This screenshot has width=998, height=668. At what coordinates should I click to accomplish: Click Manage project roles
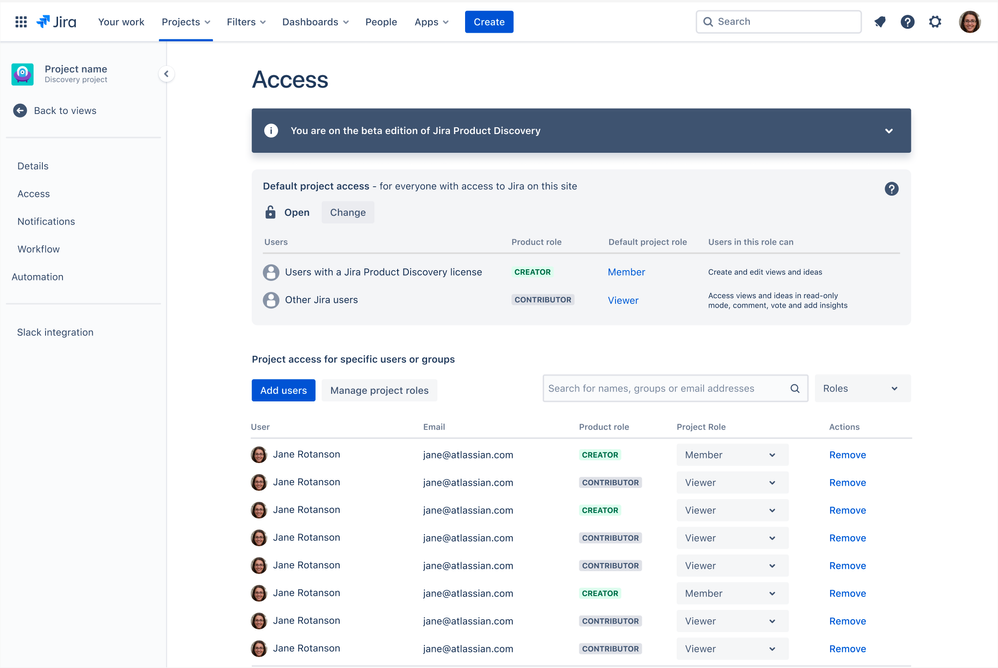(379, 391)
